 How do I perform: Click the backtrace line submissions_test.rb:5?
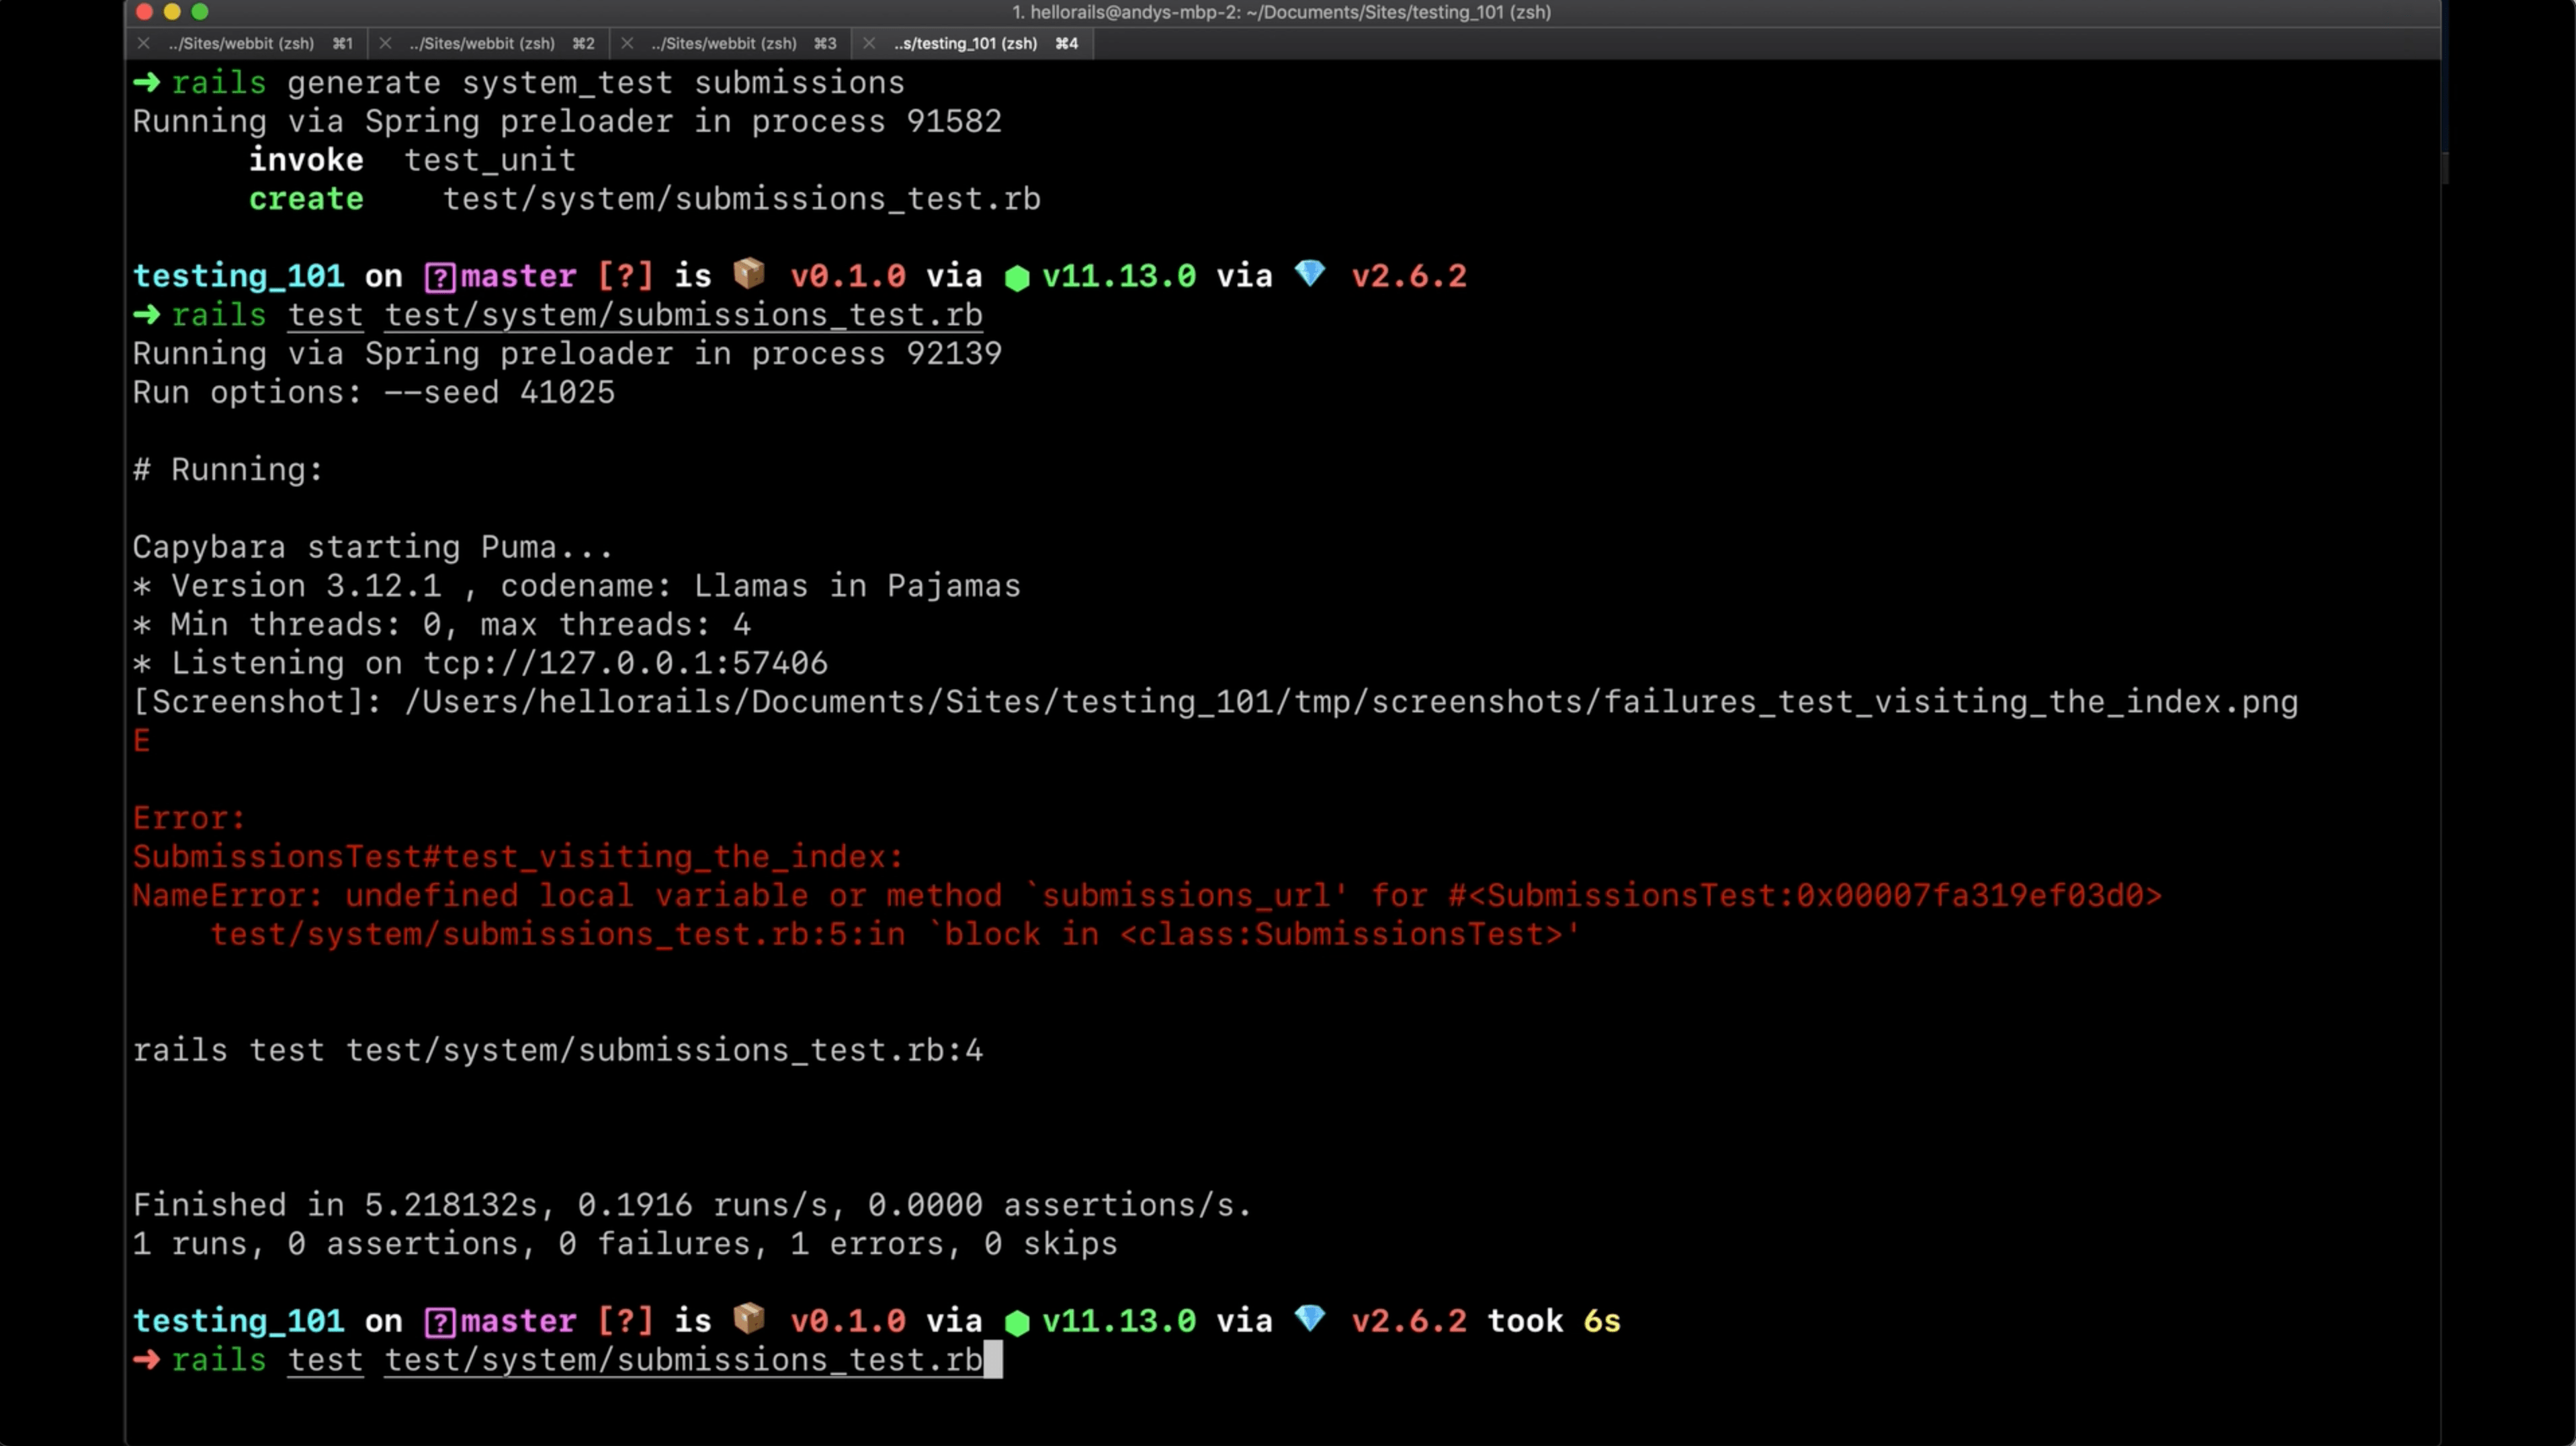pos(895,934)
